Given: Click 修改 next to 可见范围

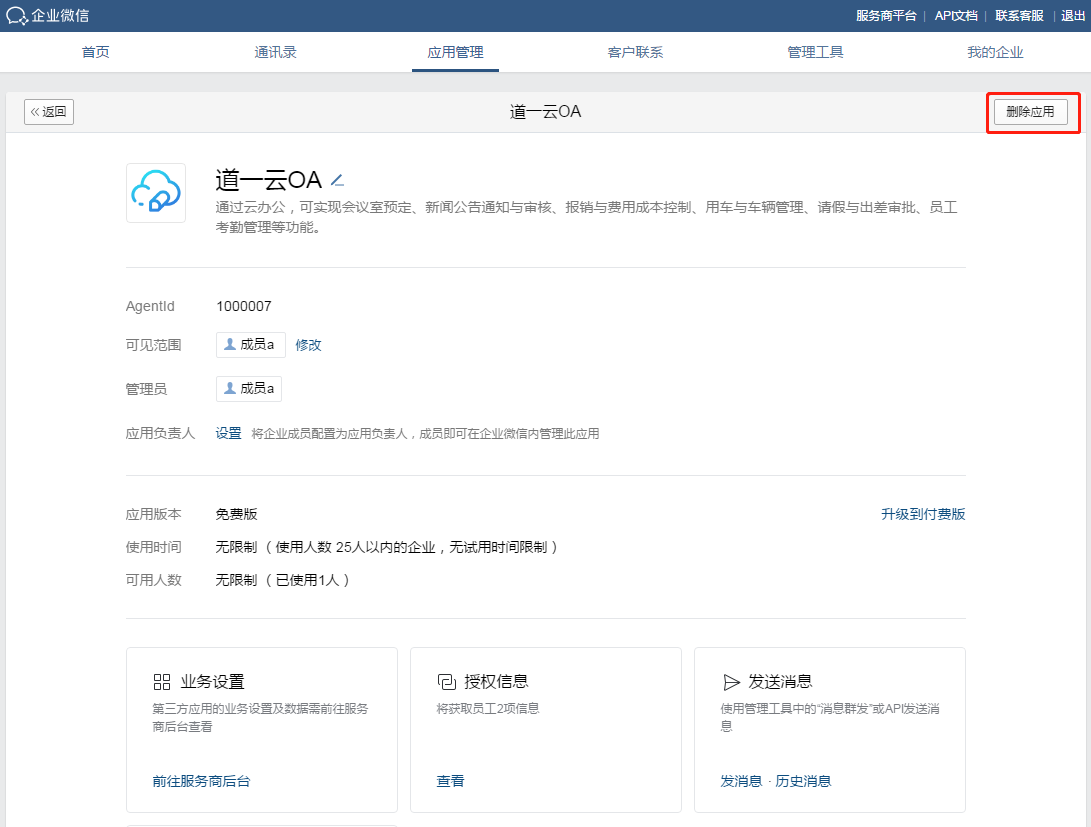Looking at the screenshot, I should pos(308,345).
